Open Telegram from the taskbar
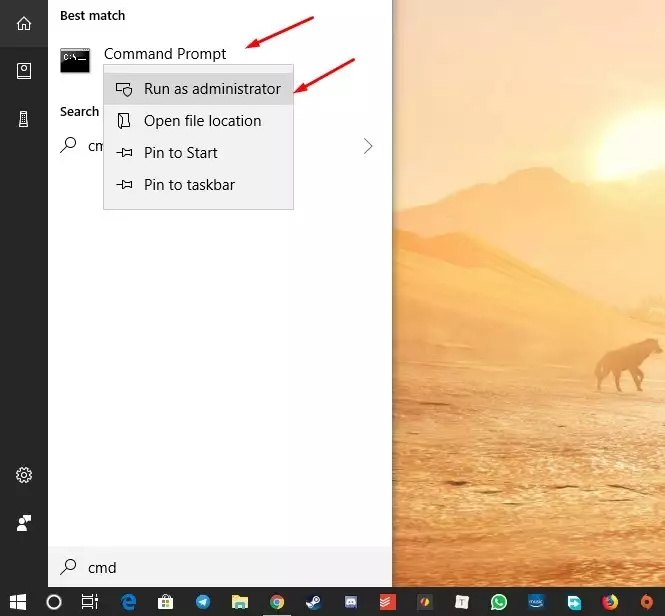This screenshot has width=665, height=616. [x=203, y=602]
